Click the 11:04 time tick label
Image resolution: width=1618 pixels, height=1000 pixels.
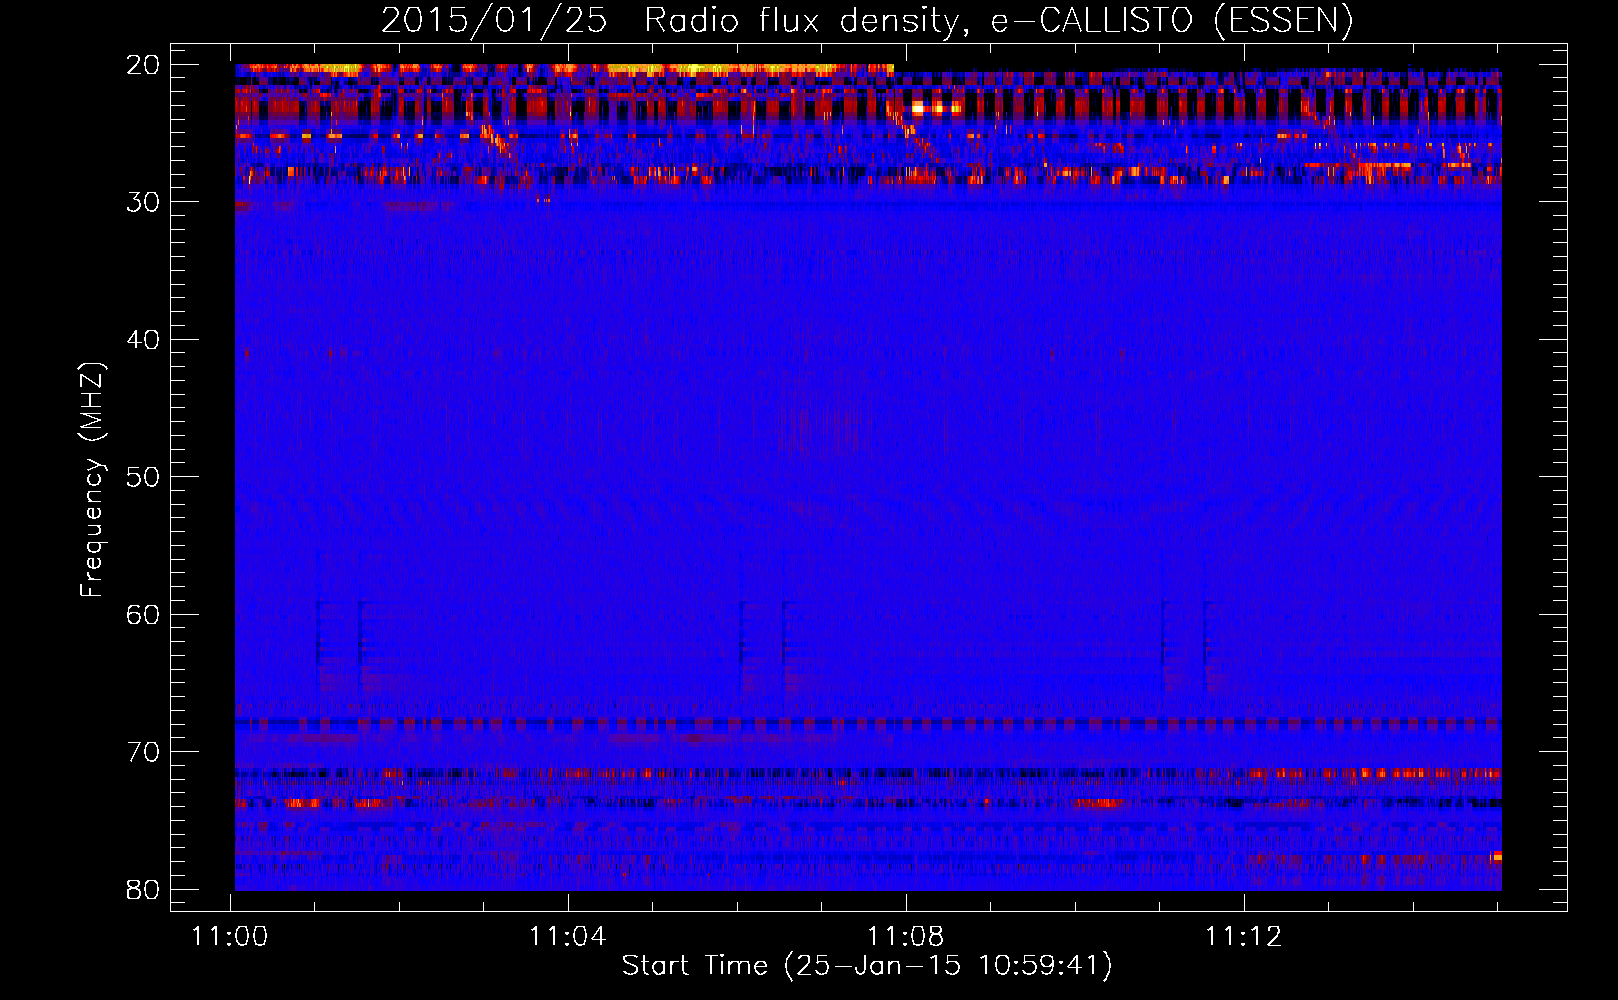(568, 937)
